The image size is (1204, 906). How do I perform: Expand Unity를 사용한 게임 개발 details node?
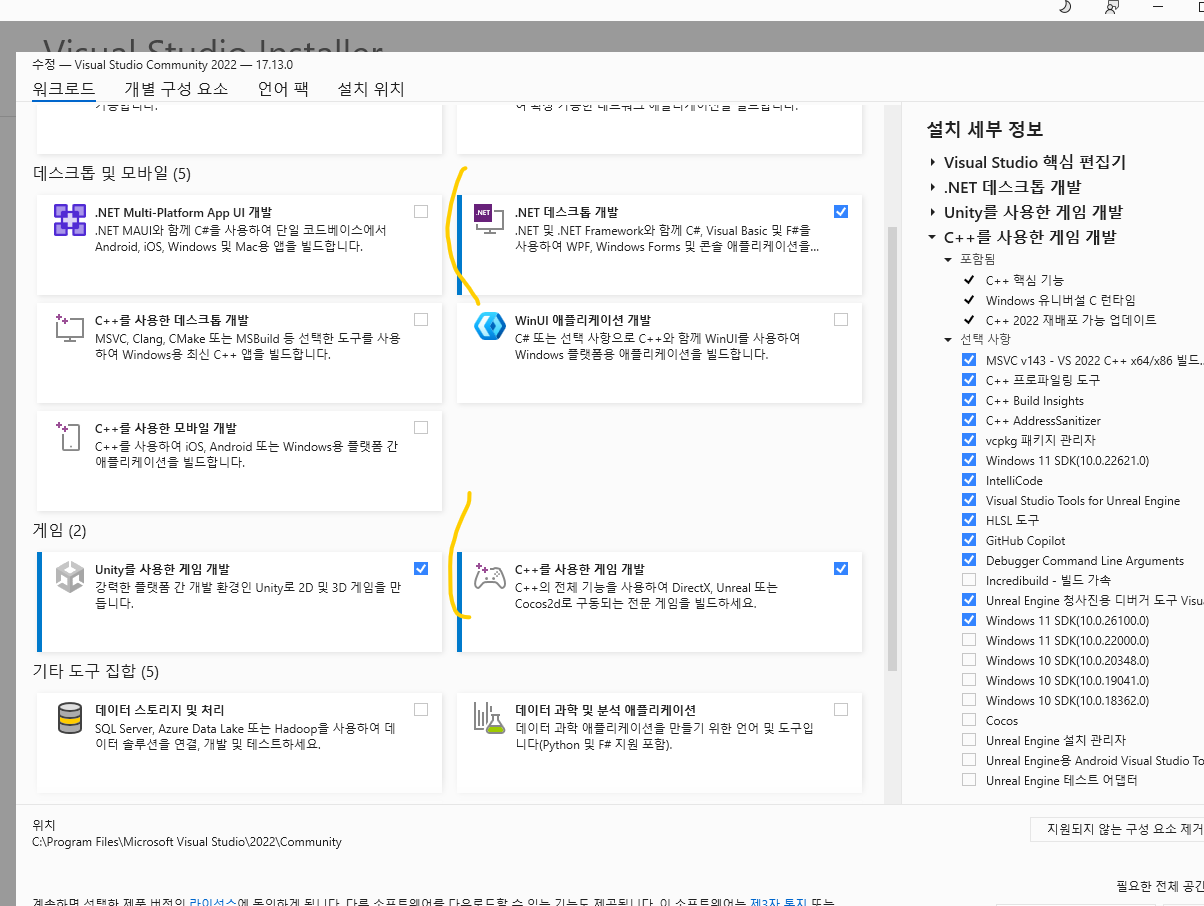933,212
